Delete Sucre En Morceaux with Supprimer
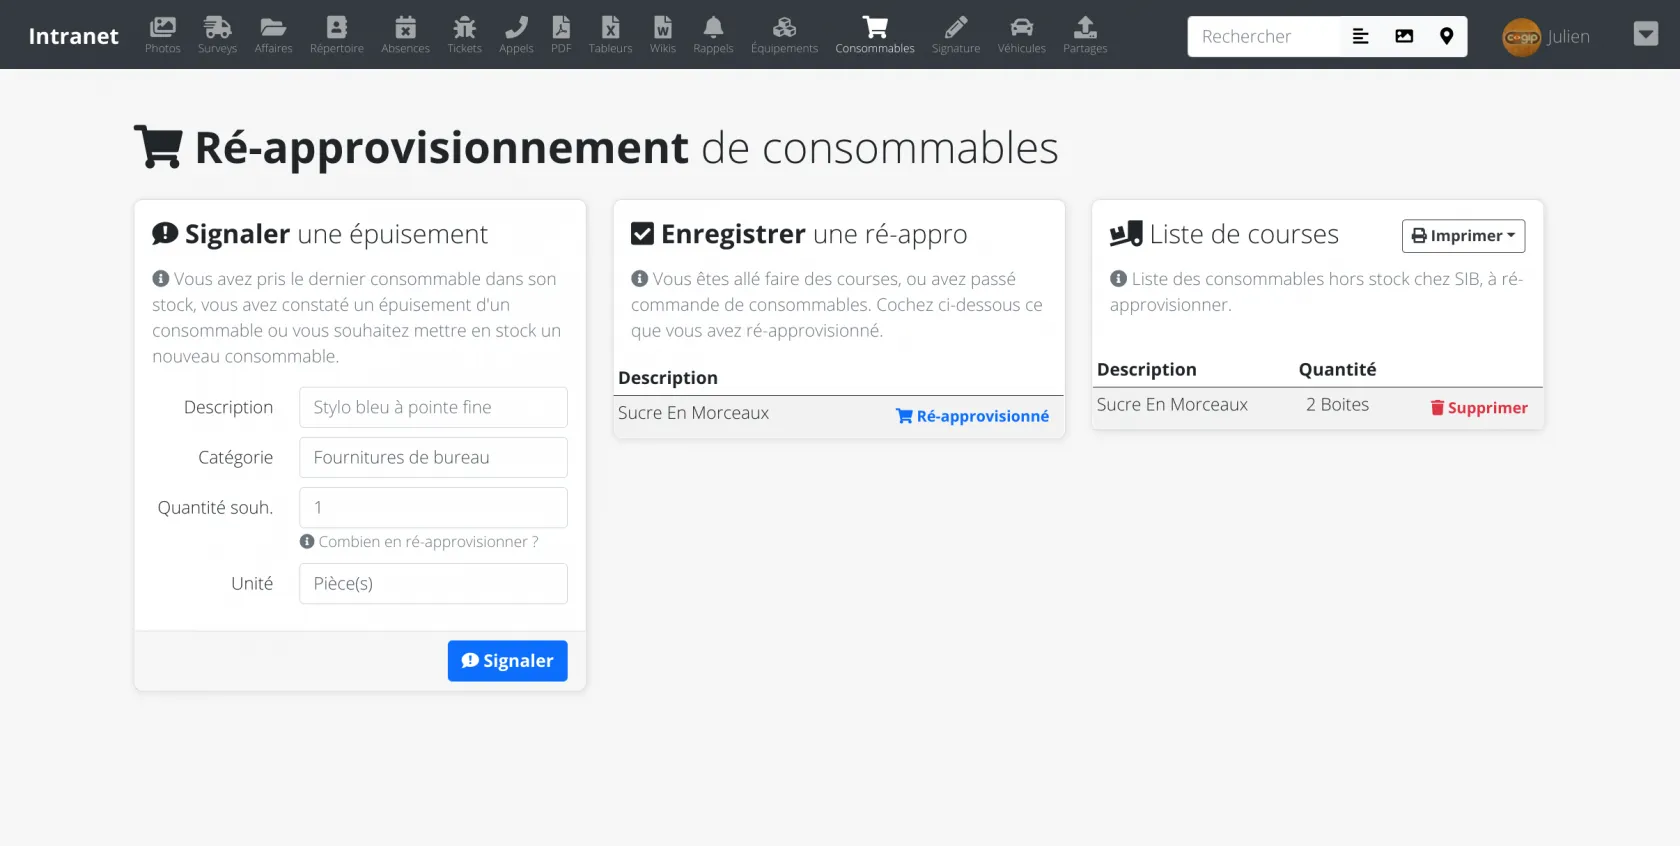Viewport: 1680px width, 846px height. [x=1479, y=408]
